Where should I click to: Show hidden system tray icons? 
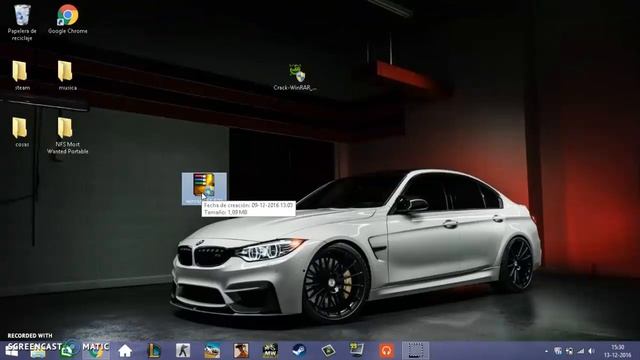[x=546, y=351]
